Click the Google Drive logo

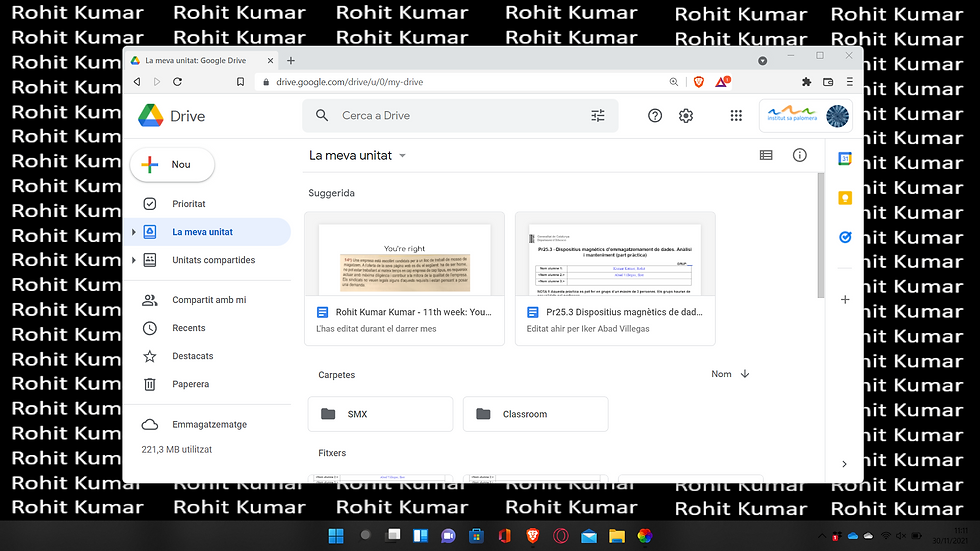click(x=151, y=116)
